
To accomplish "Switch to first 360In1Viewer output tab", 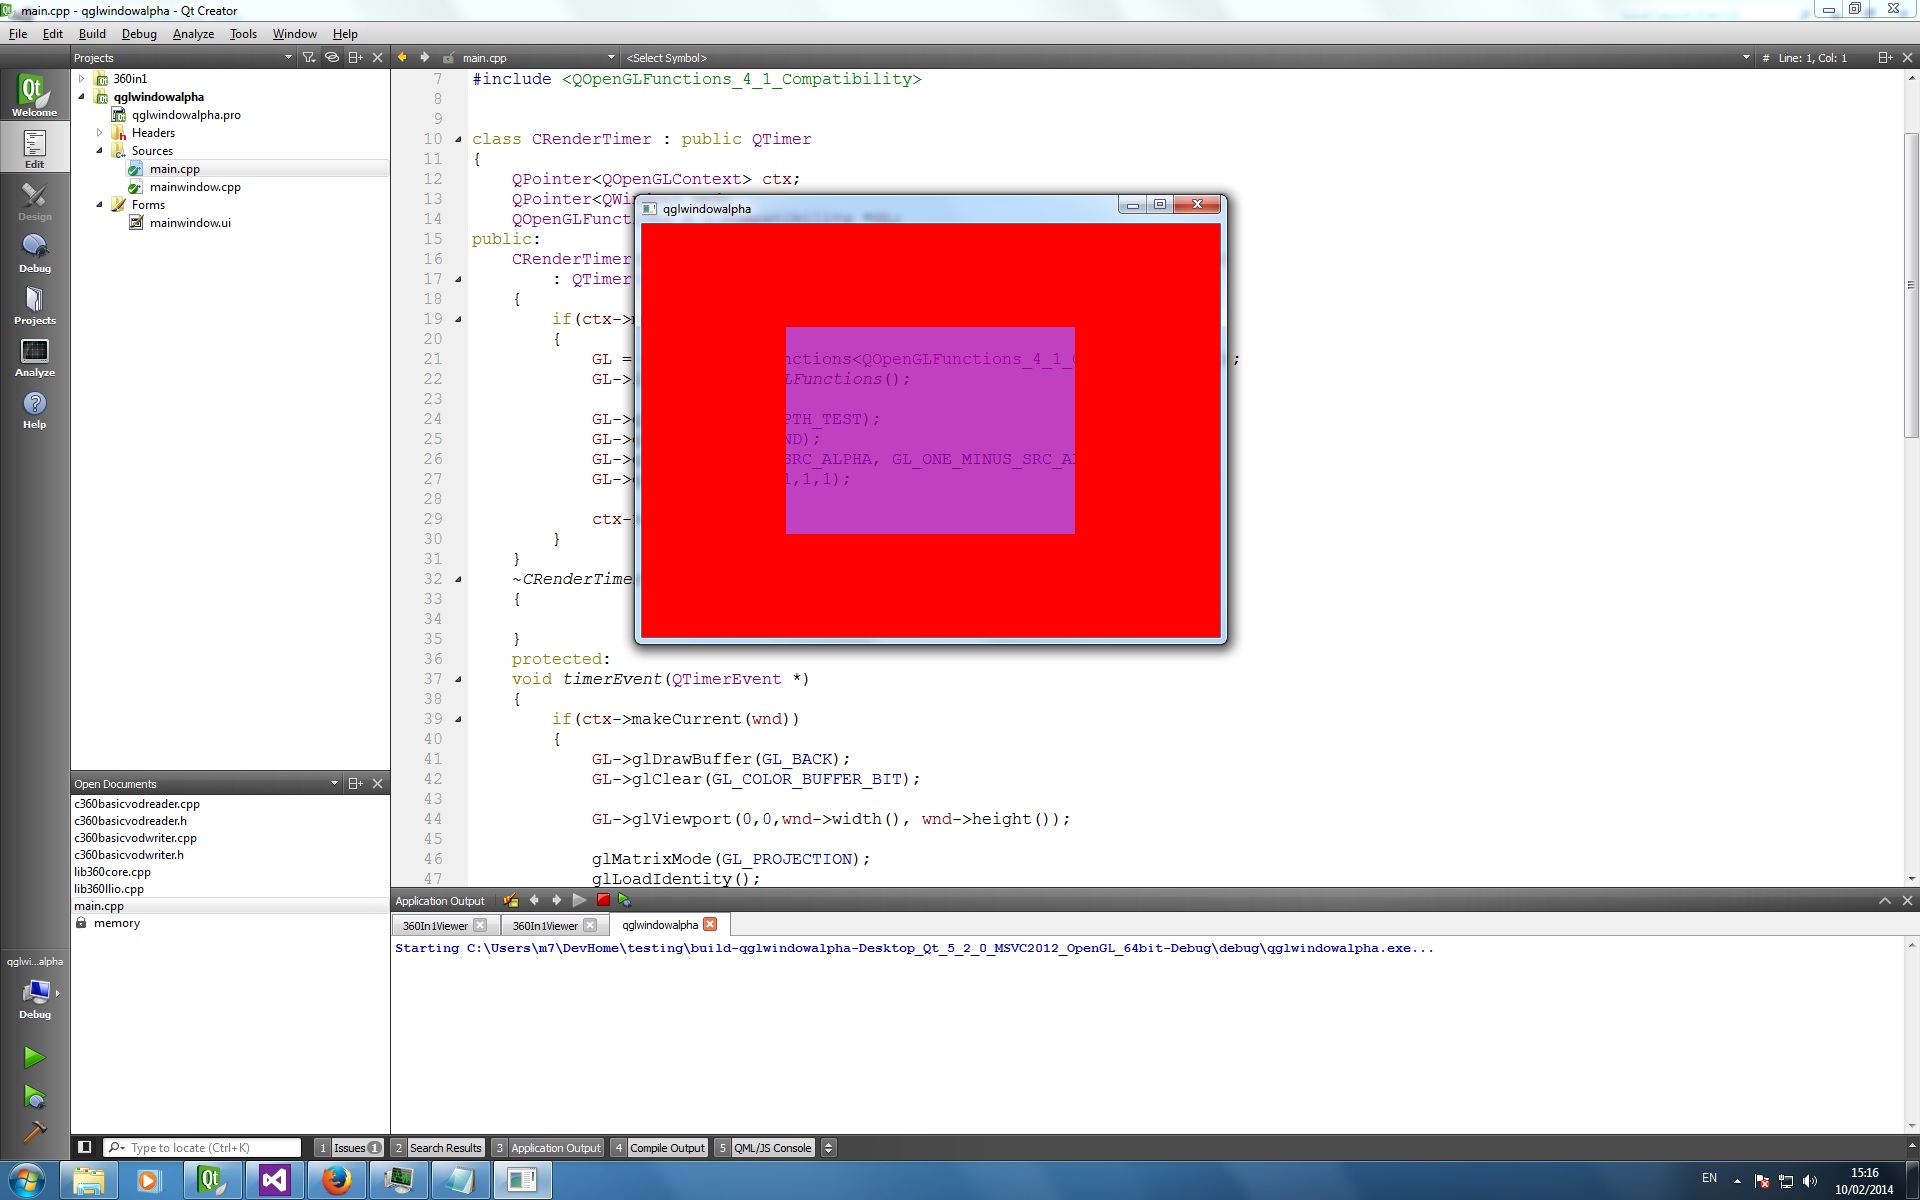I will 435,925.
